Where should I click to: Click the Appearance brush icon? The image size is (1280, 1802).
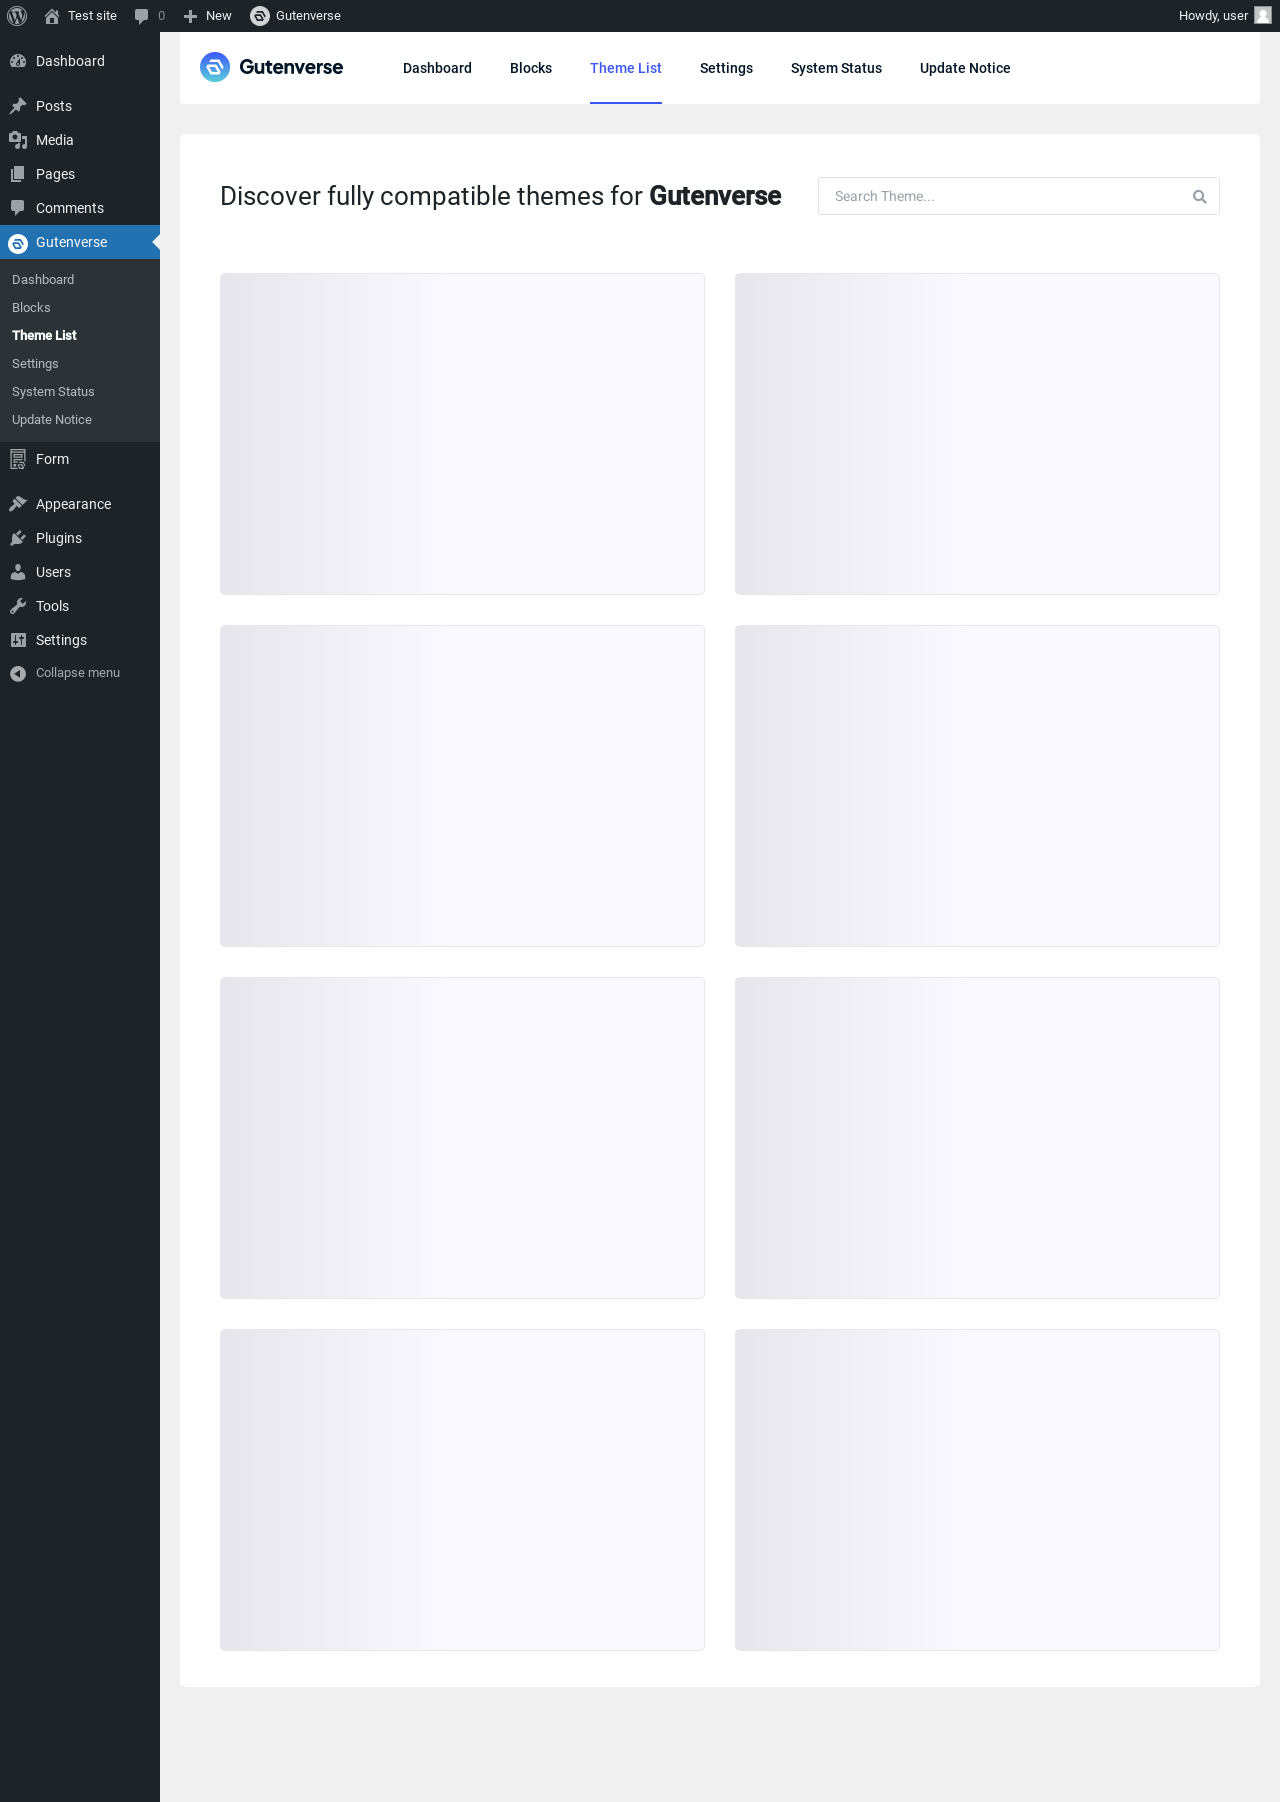tap(18, 504)
